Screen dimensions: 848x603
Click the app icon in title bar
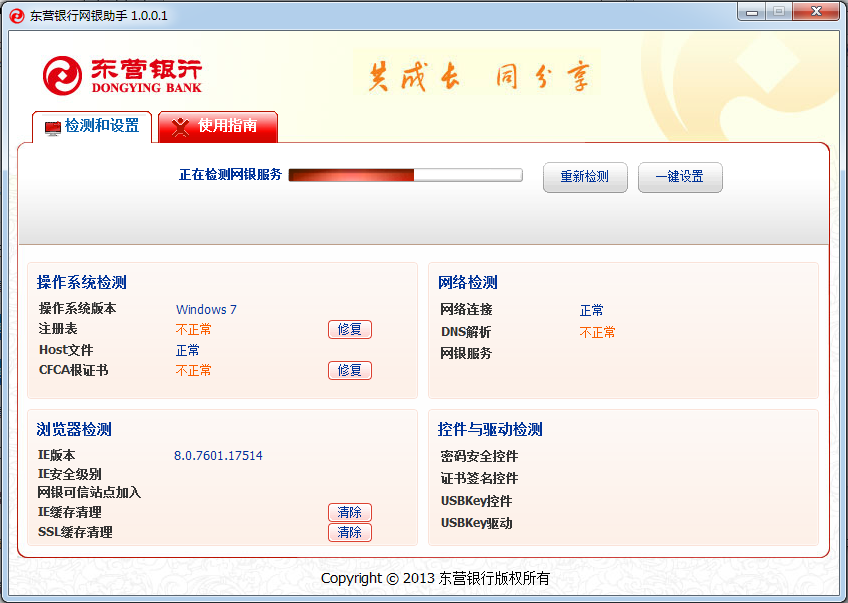coord(17,16)
